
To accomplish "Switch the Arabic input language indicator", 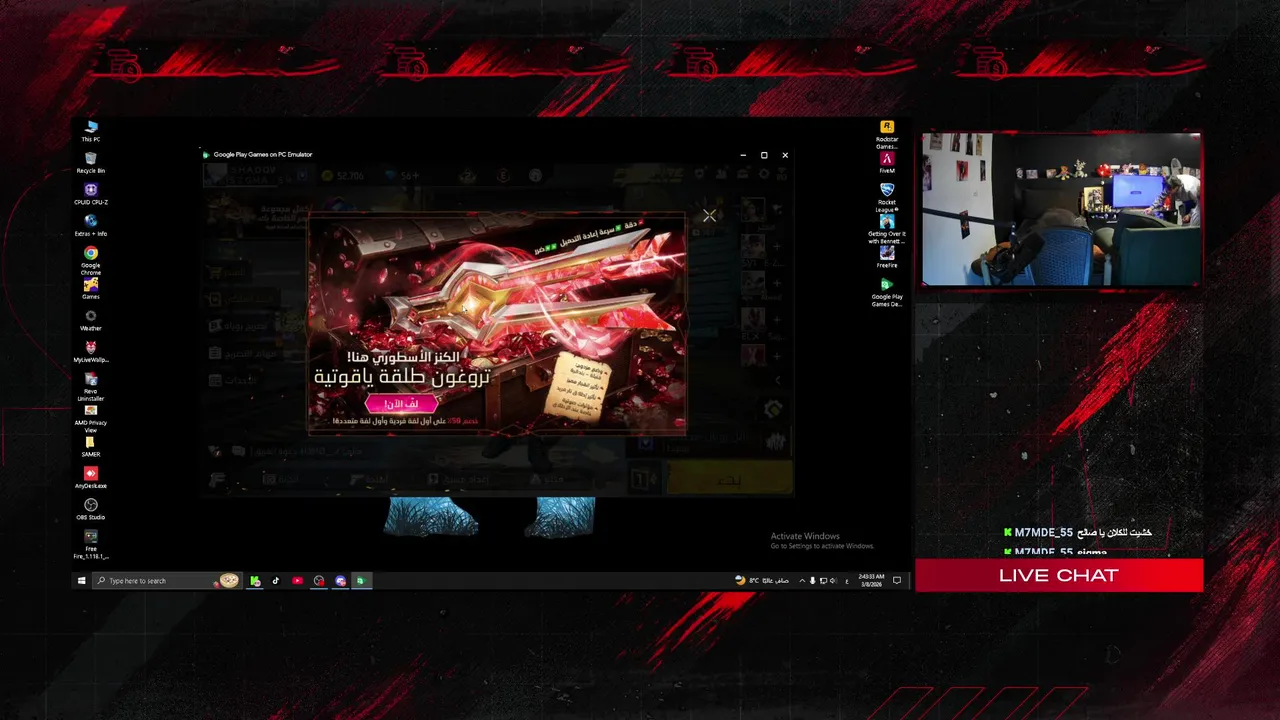I will (847, 580).
